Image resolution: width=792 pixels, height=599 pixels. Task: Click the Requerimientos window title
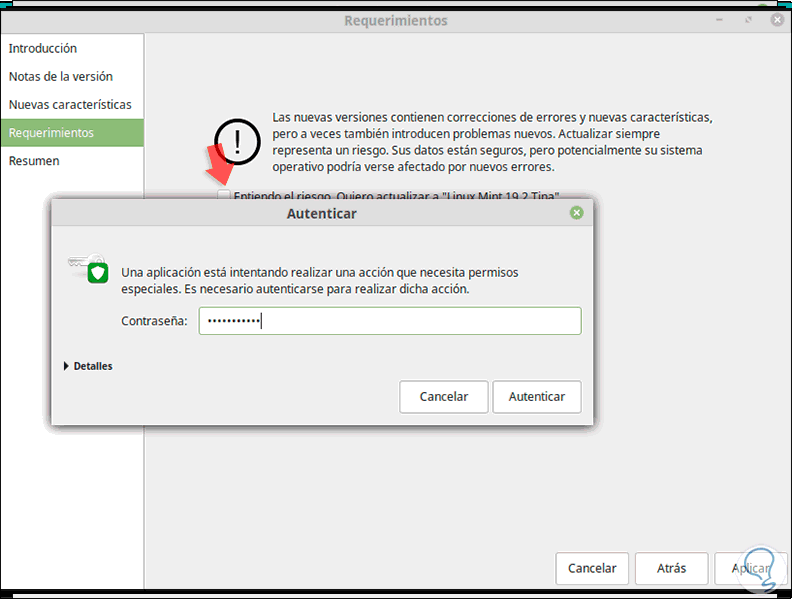pos(396,21)
